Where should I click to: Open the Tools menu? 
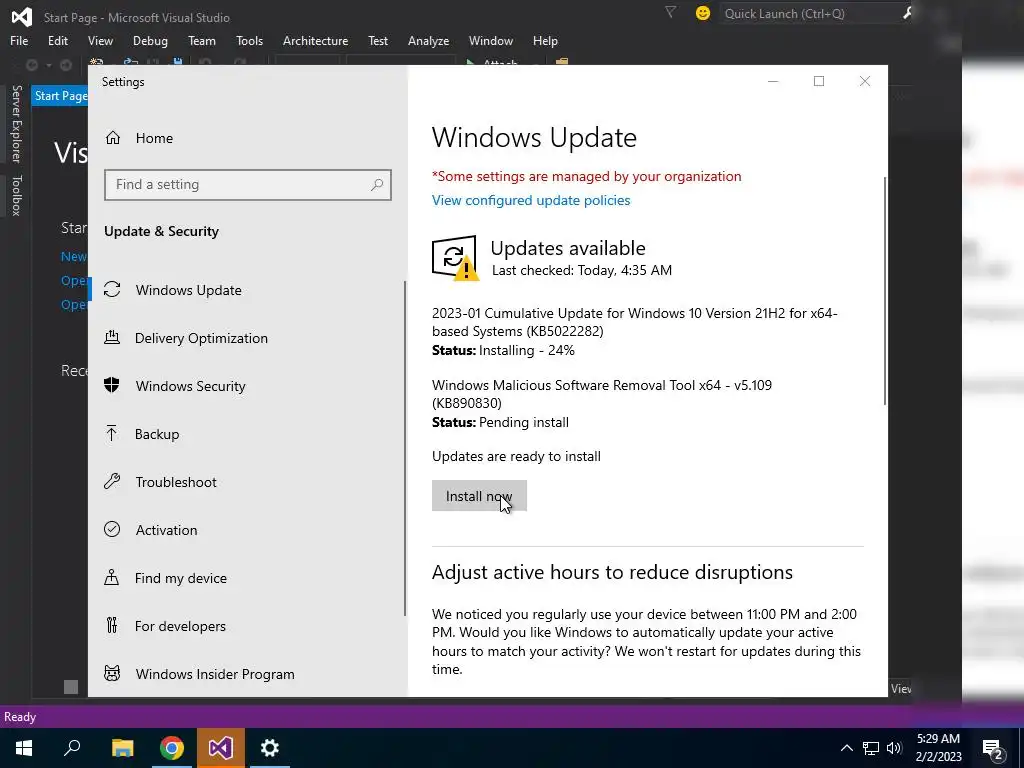click(x=249, y=40)
